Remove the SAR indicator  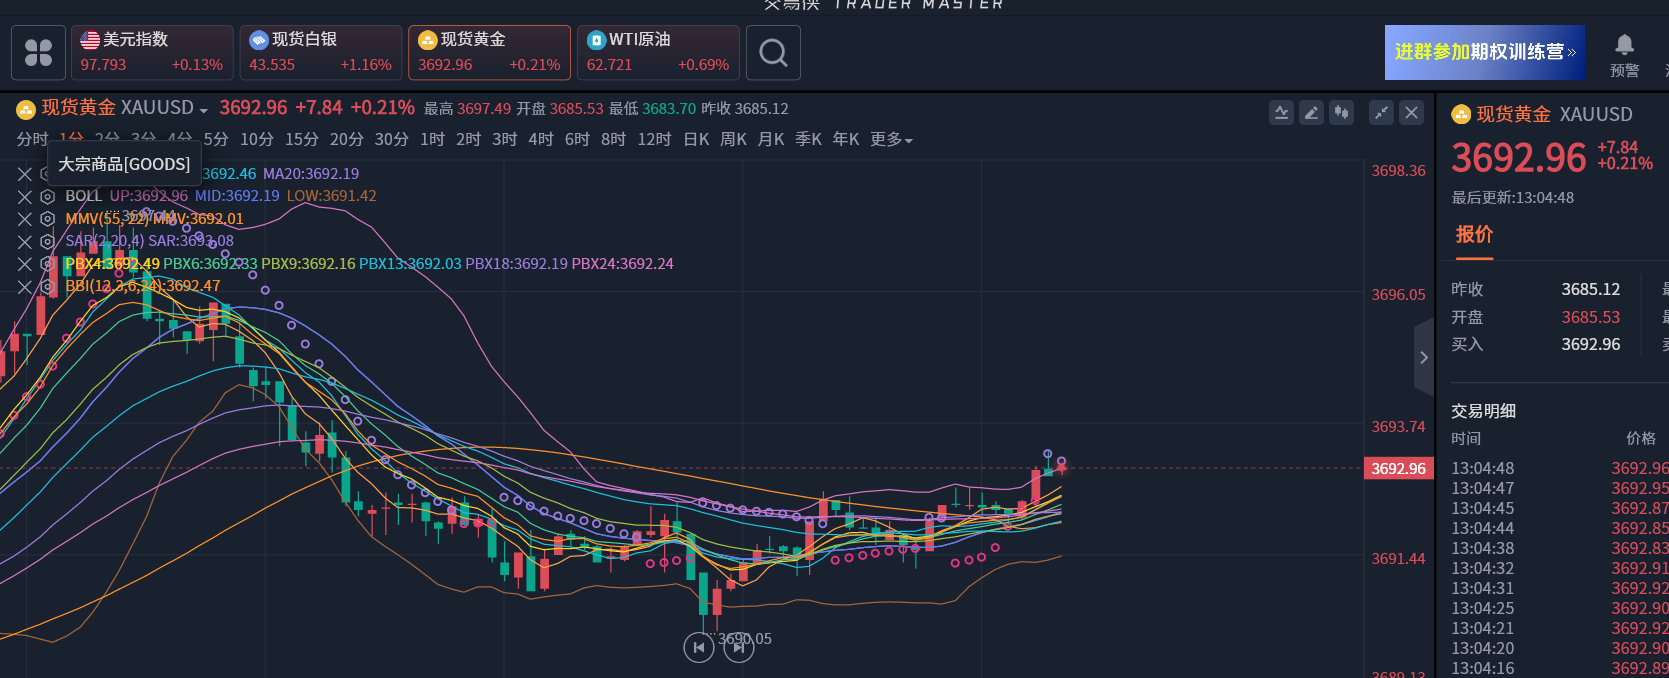click(x=25, y=242)
